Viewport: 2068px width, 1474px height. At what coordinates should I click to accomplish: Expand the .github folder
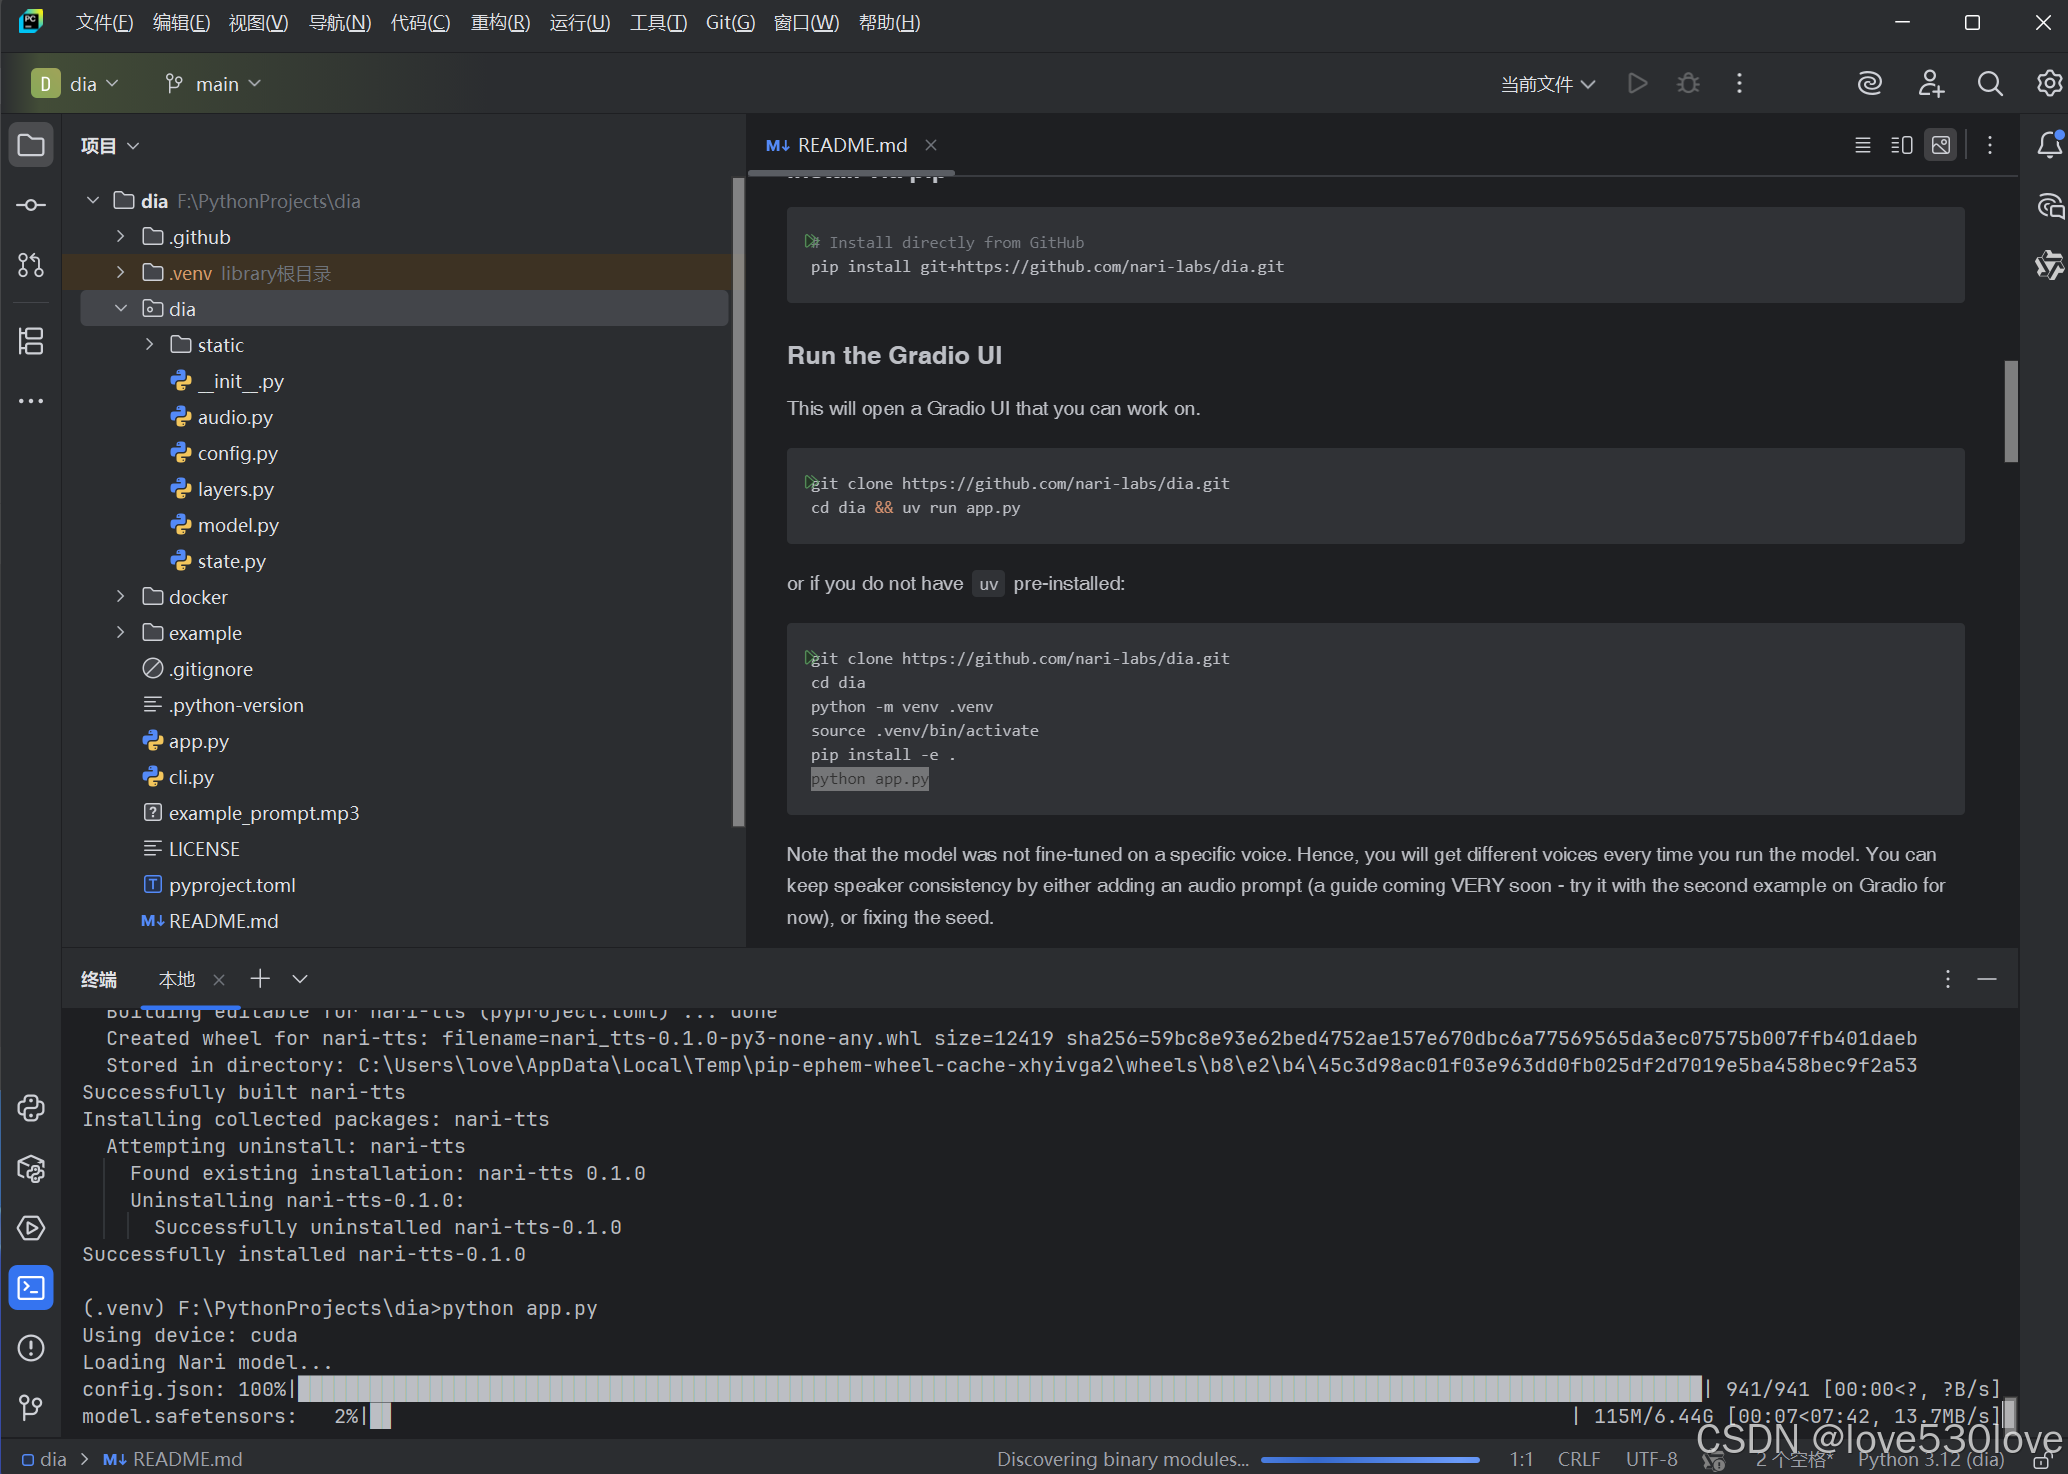[121, 237]
